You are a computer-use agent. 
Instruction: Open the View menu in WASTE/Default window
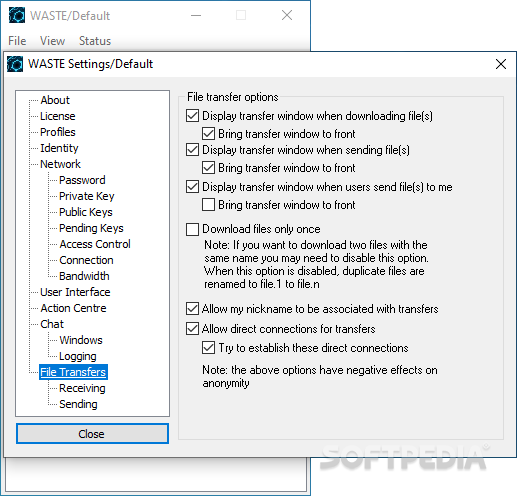[52, 41]
